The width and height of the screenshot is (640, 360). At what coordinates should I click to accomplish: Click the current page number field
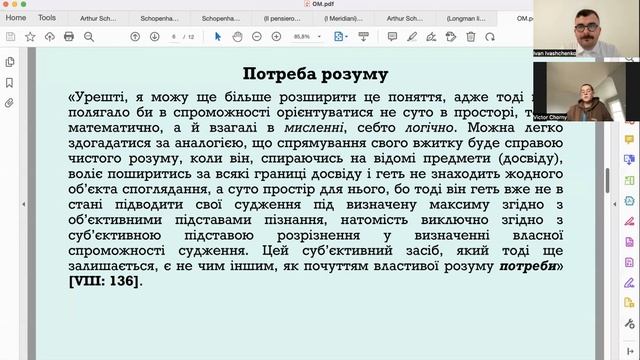(173, 37)
